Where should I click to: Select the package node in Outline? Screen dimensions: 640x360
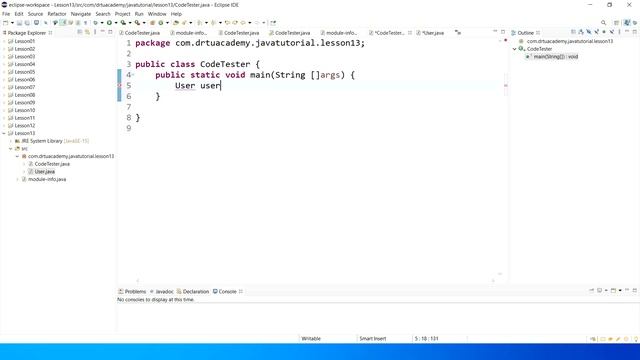click(569, 41)
